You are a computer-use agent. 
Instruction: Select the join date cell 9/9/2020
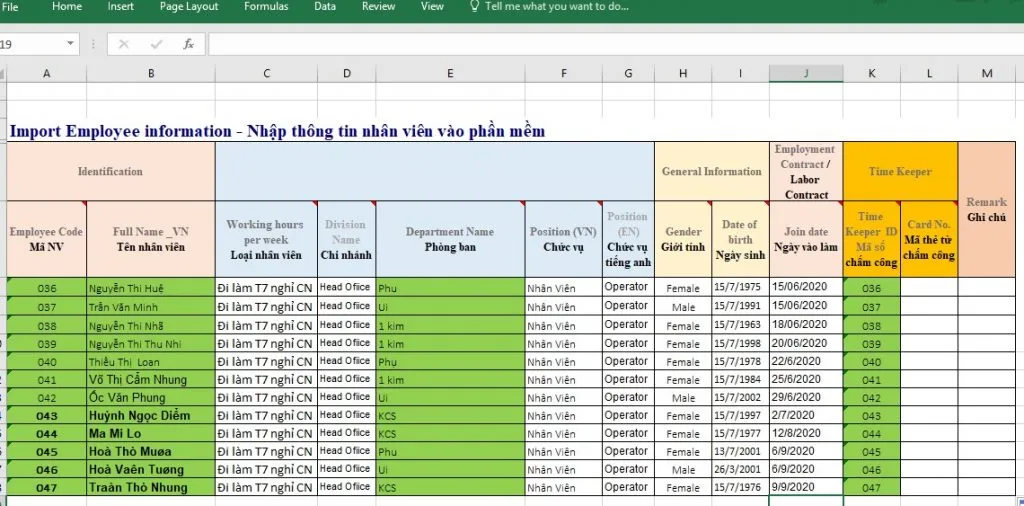pos(806,487)
